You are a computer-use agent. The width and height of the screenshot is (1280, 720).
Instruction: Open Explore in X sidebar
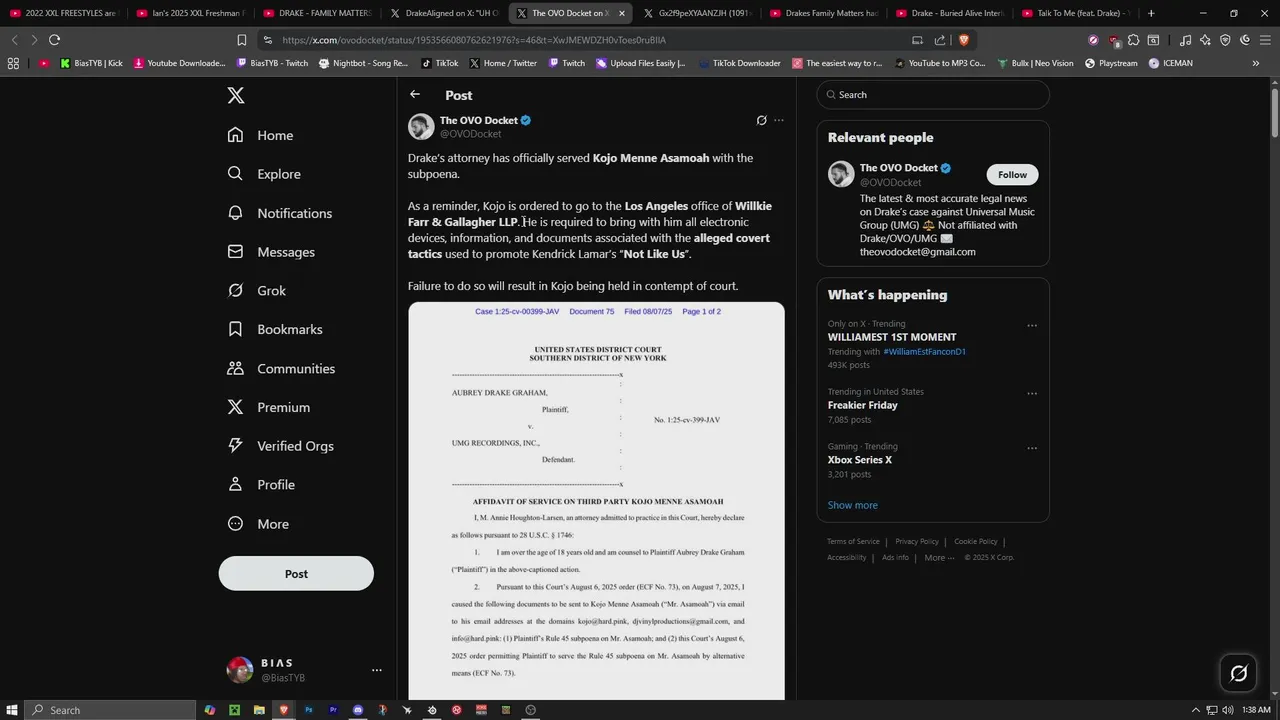(x=264, y=174)
